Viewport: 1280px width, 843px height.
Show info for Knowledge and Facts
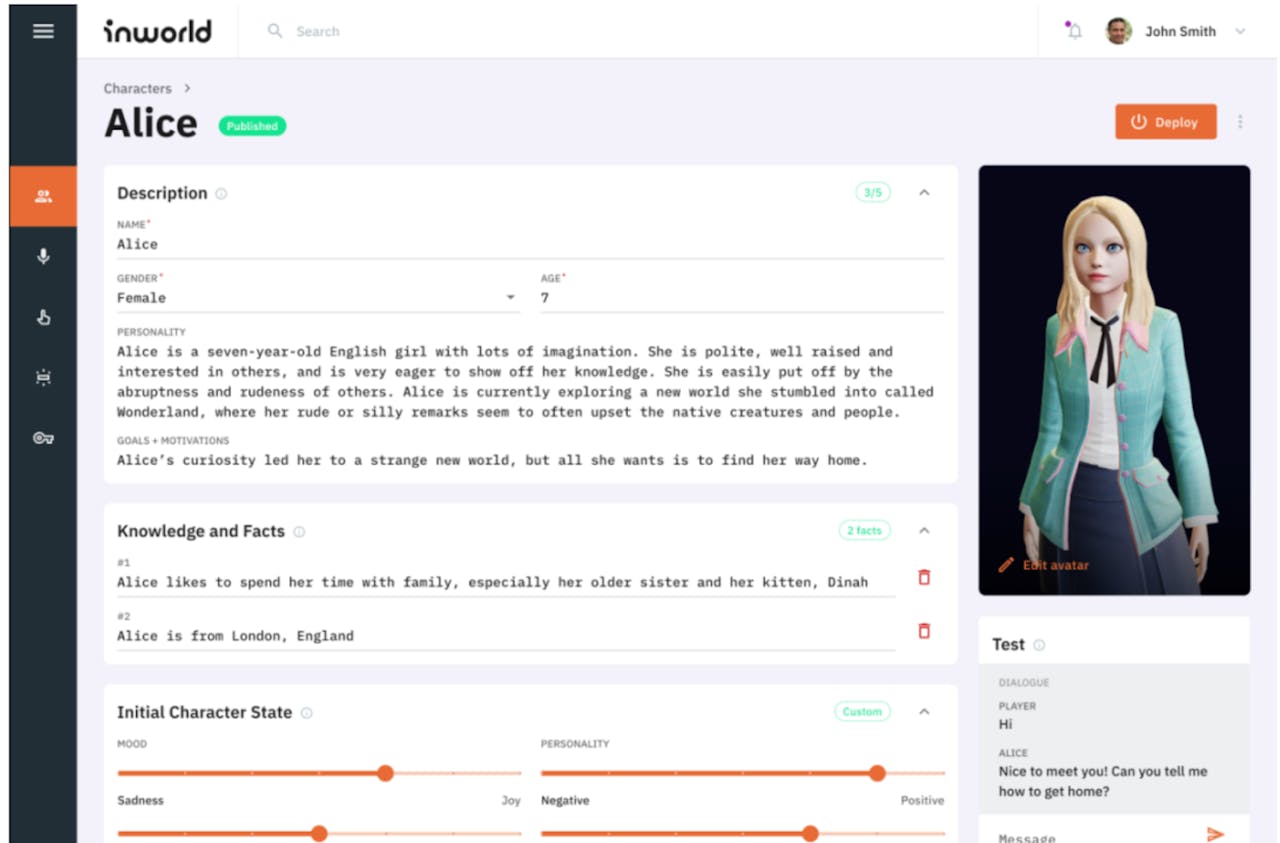299,532
